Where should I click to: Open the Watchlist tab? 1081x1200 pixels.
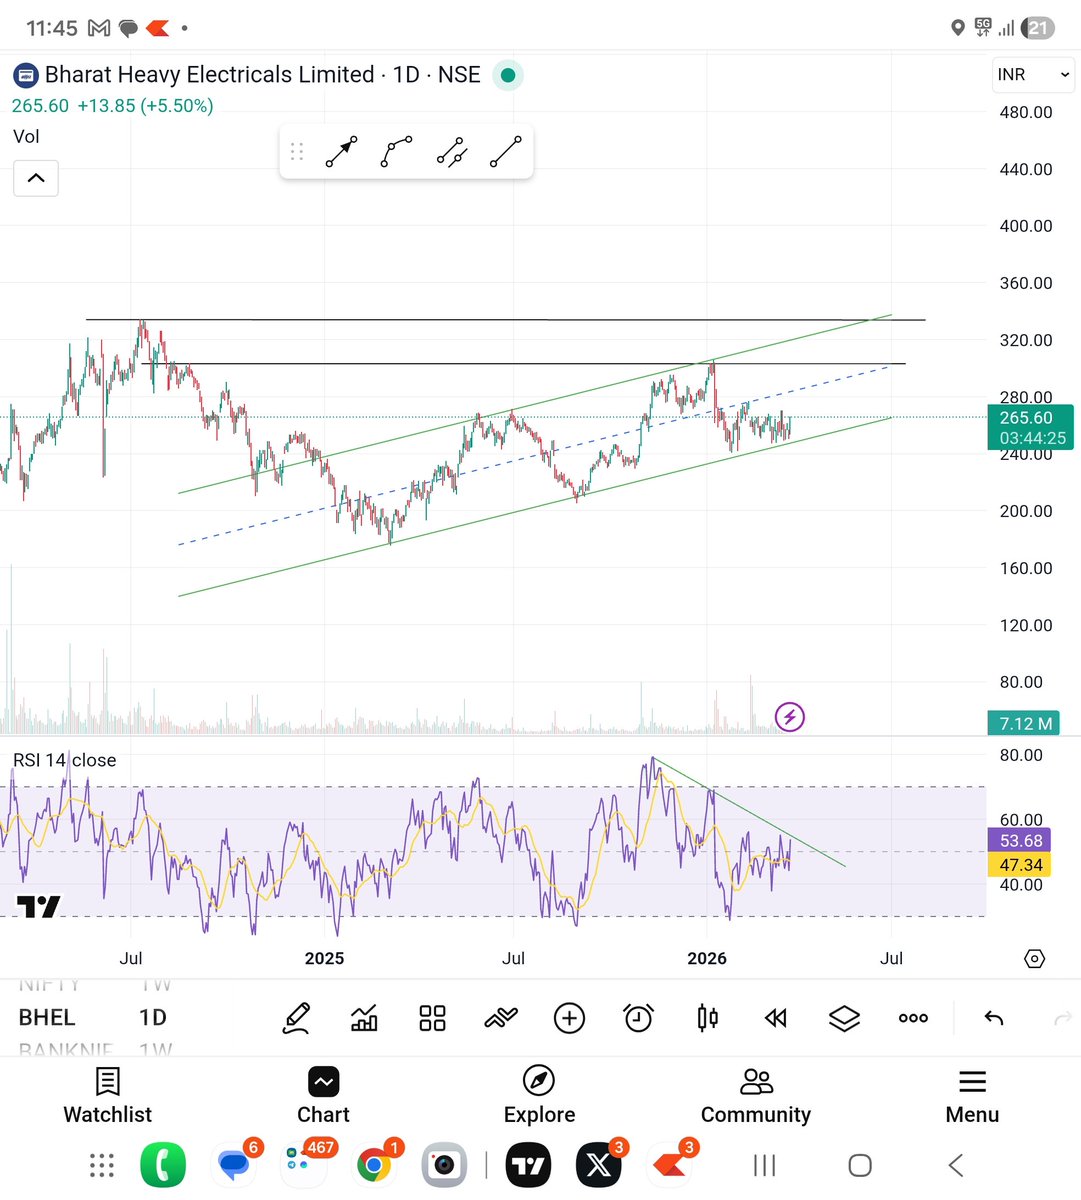coord(107,1096)
